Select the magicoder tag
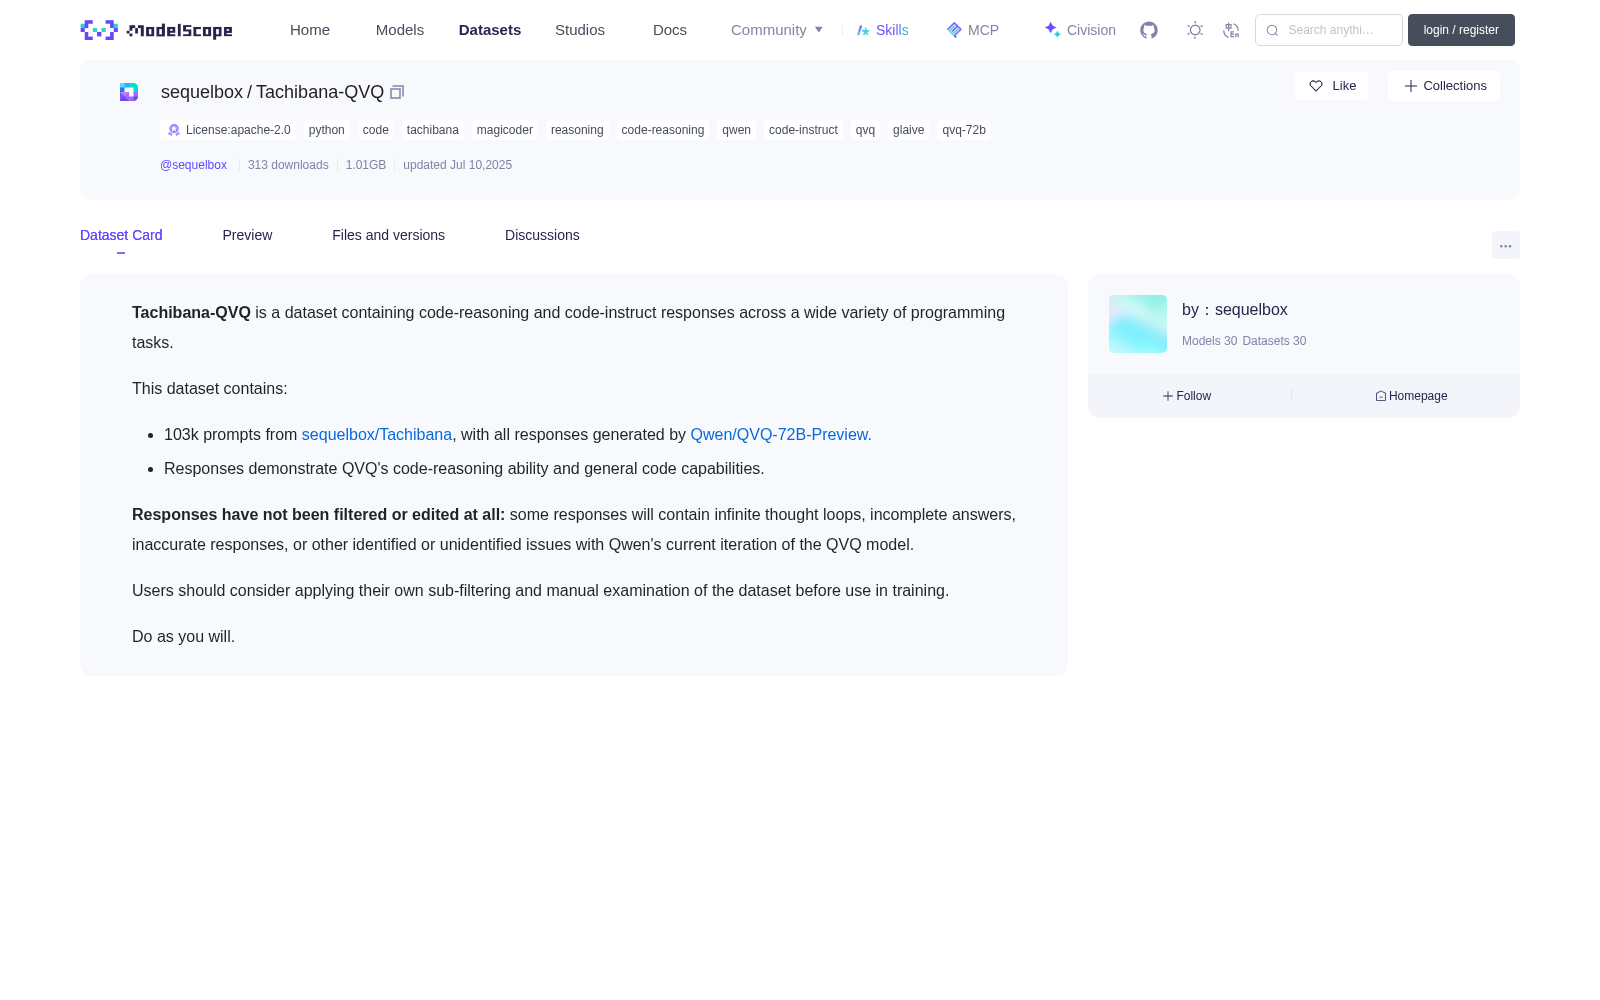1600x1000 pixels. point(505,130)
